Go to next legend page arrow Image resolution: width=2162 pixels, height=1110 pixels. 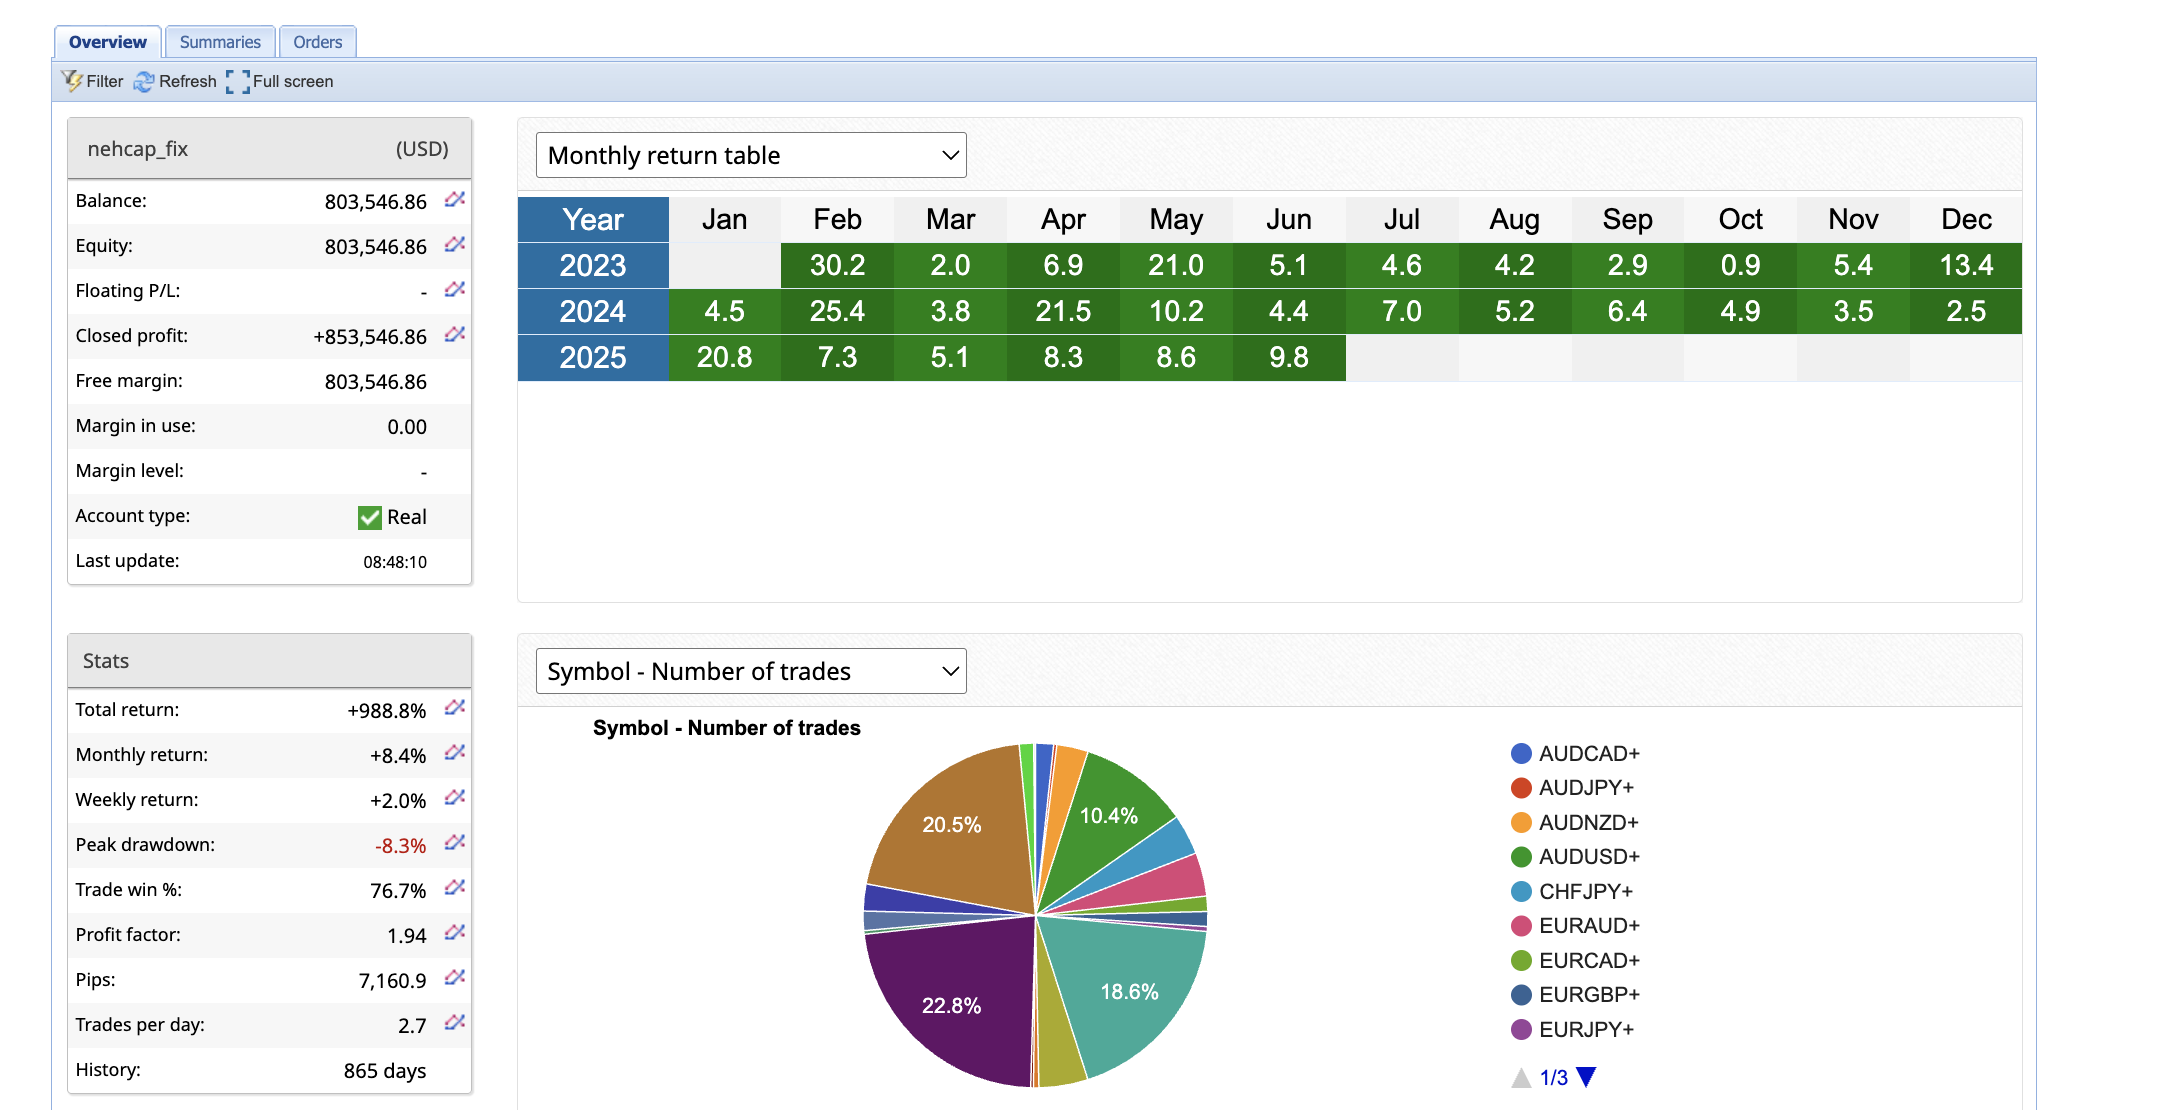1586,1077
